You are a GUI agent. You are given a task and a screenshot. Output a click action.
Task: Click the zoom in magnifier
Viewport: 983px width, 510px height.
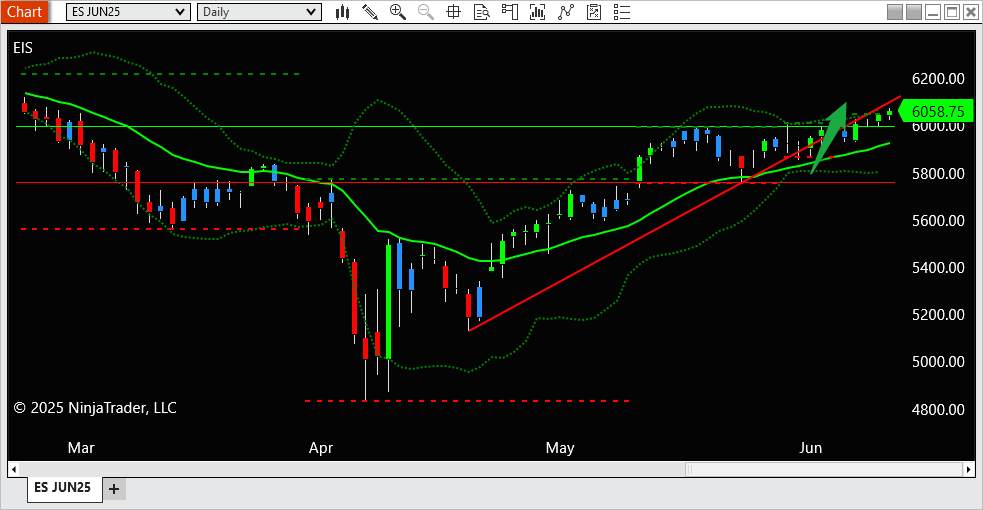tap(397, 12)
